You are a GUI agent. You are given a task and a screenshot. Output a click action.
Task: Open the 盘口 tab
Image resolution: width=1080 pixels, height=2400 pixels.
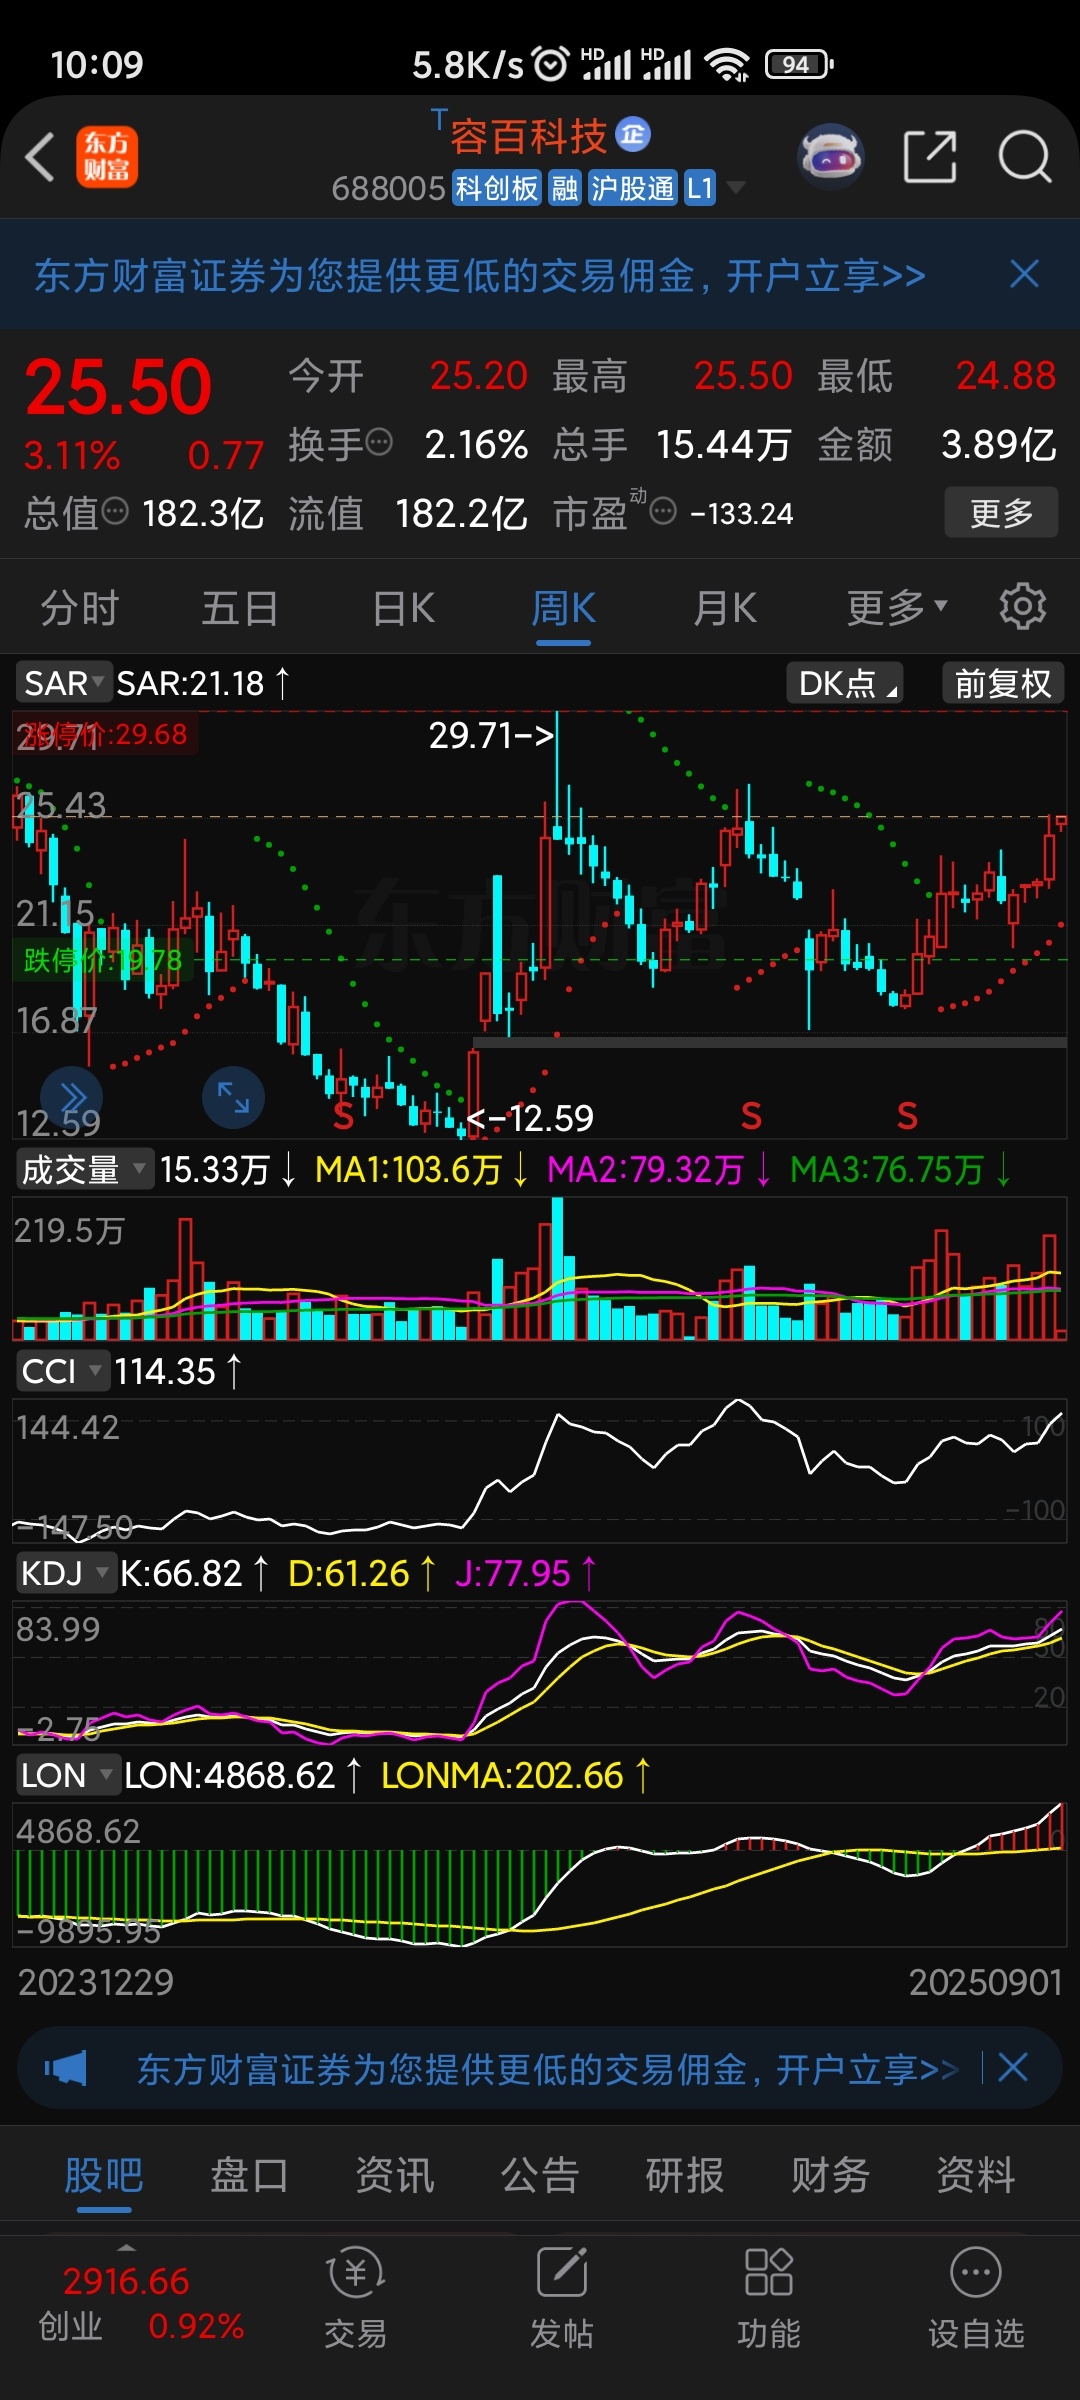249,2175
